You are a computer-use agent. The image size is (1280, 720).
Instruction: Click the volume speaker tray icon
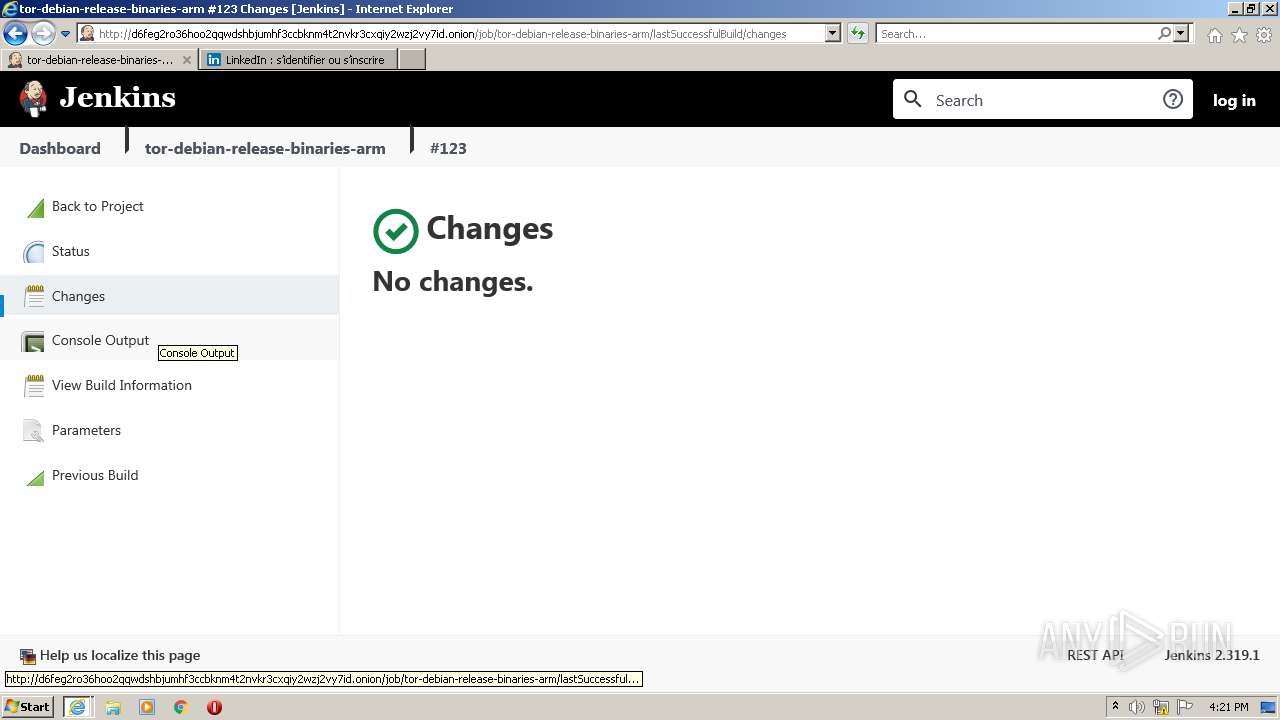[1137, 707]
